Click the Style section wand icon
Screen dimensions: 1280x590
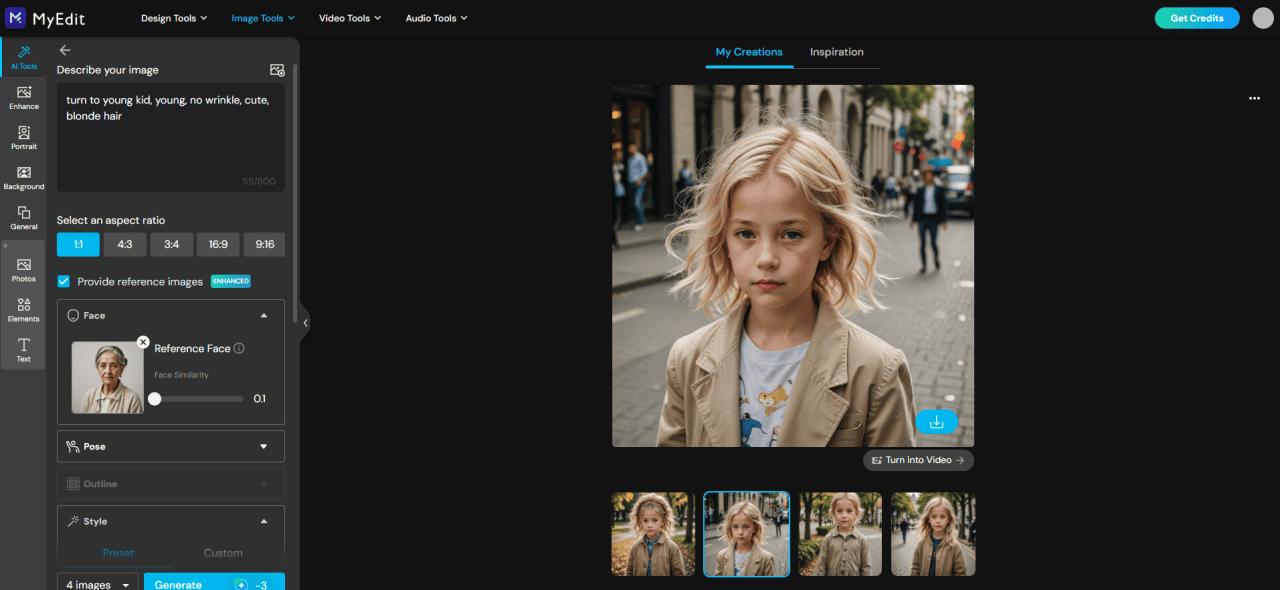point(73,521)
